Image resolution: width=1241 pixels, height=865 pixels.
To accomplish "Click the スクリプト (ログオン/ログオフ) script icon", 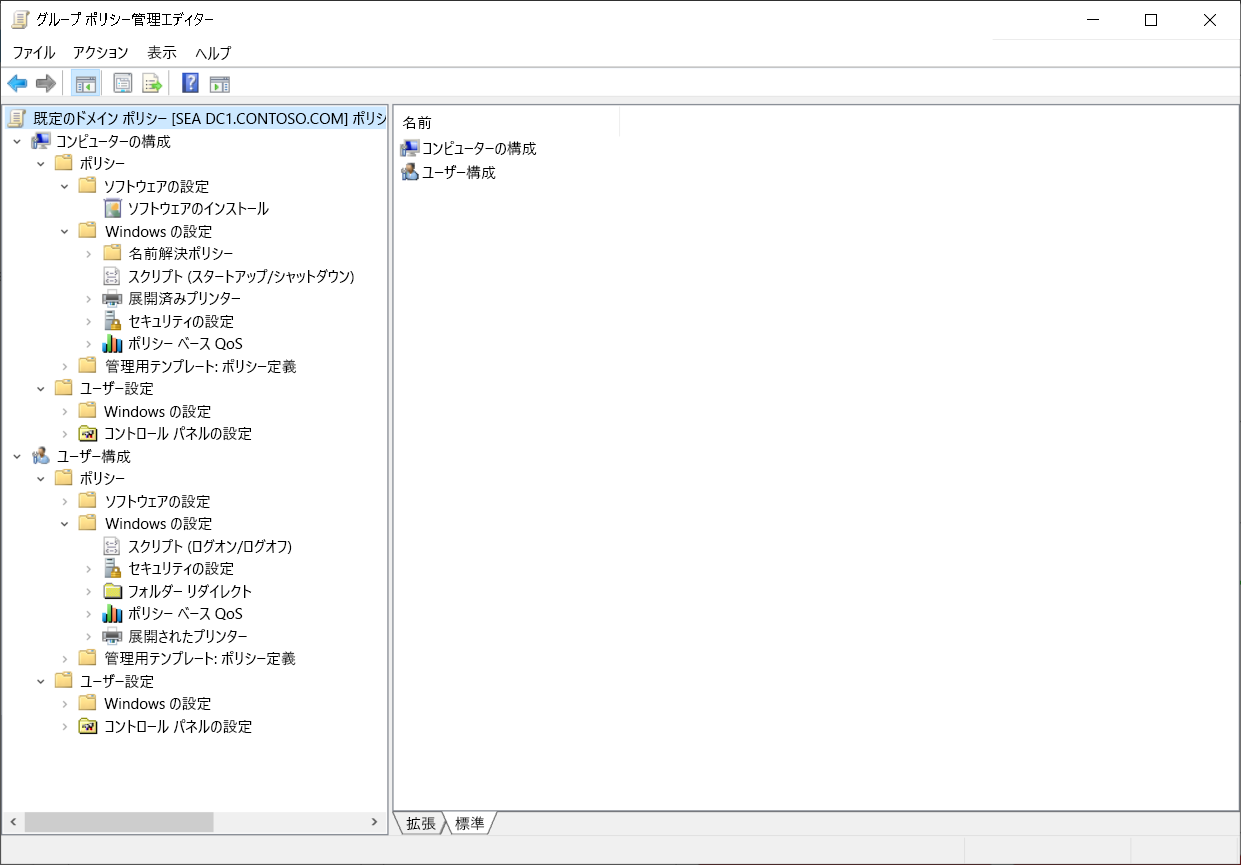I will (x=113, y=546).
